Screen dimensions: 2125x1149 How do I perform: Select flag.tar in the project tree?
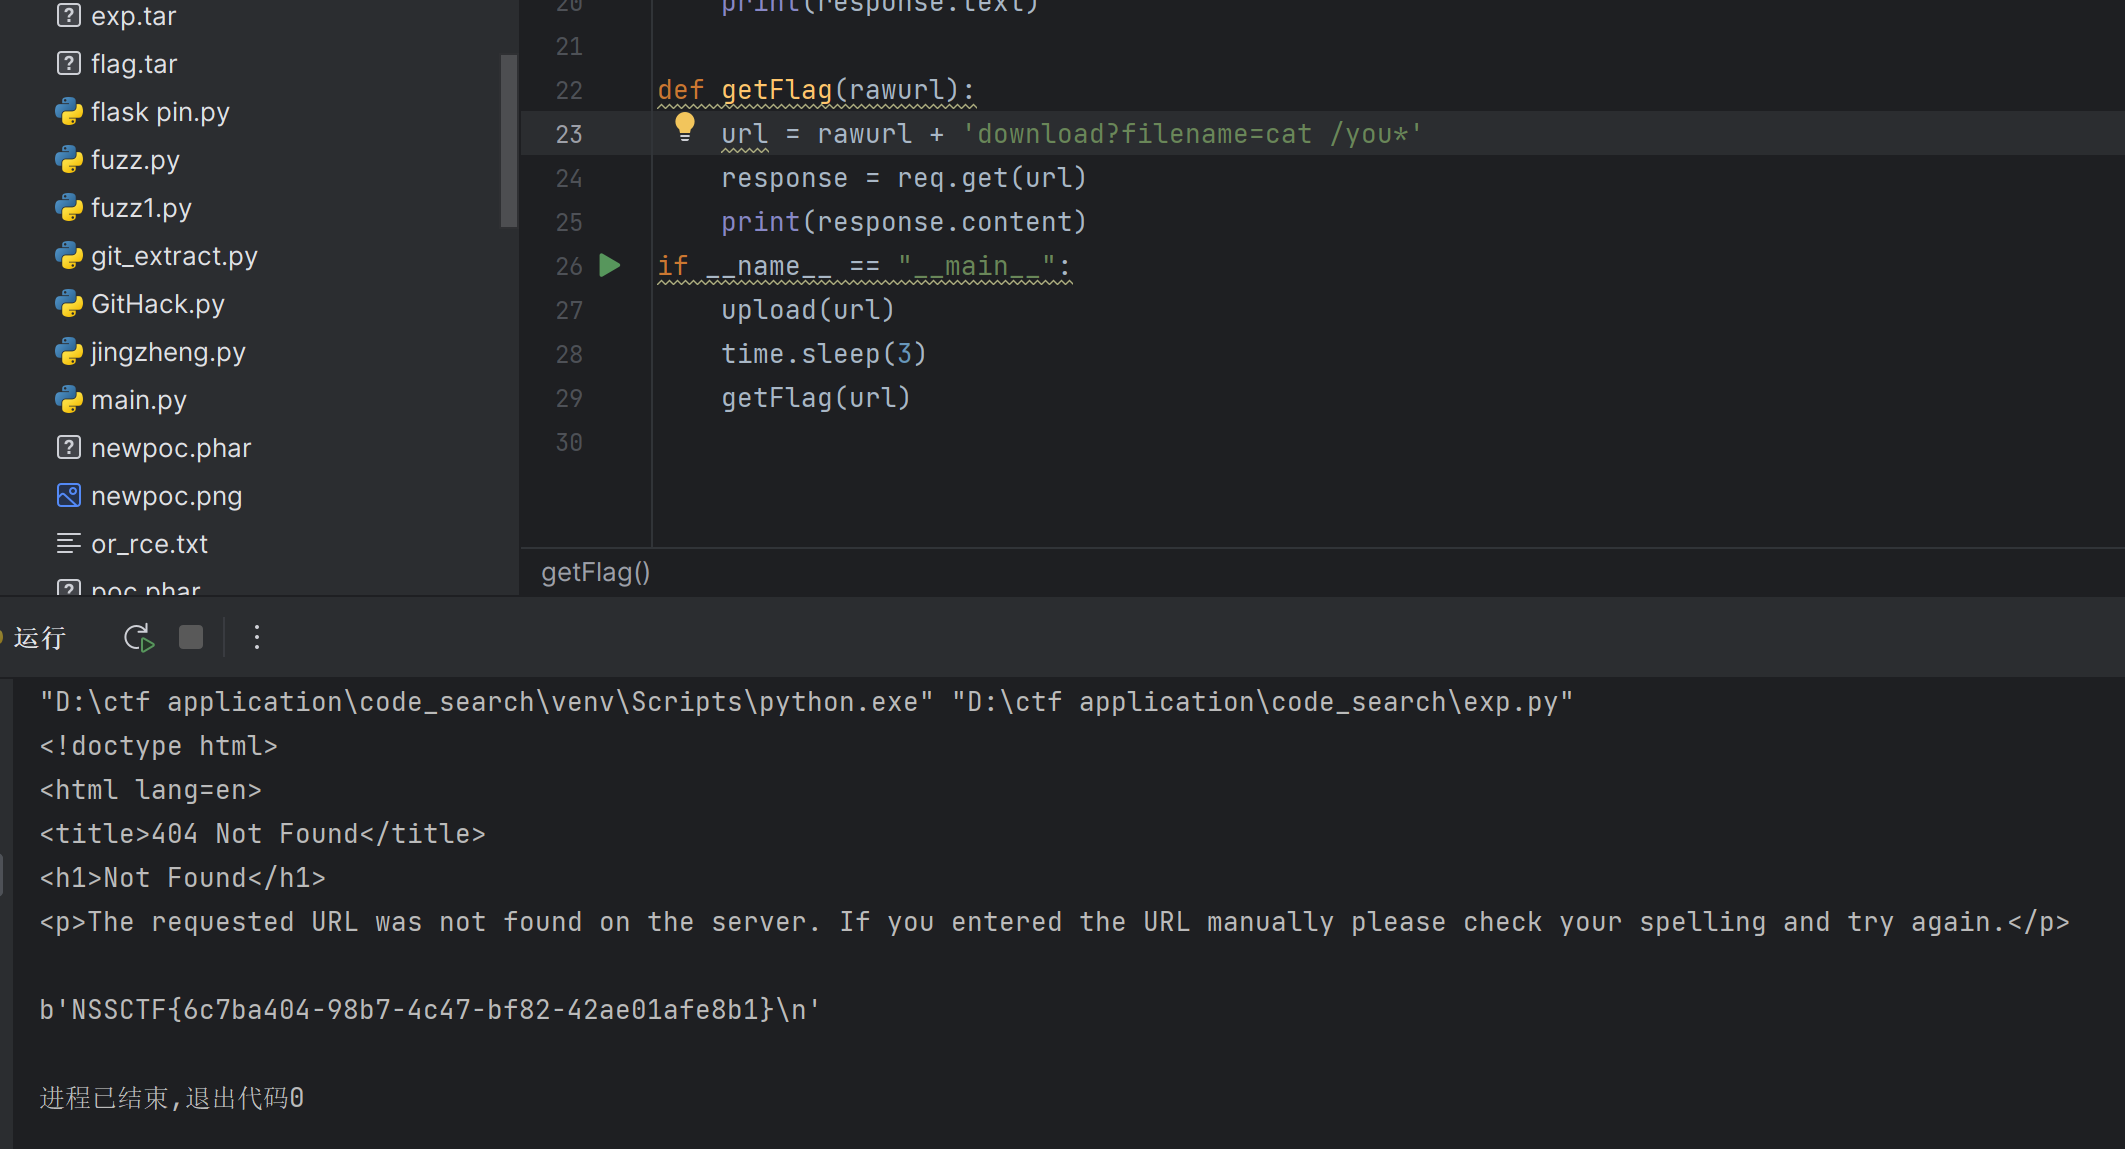tap(134, 64)
